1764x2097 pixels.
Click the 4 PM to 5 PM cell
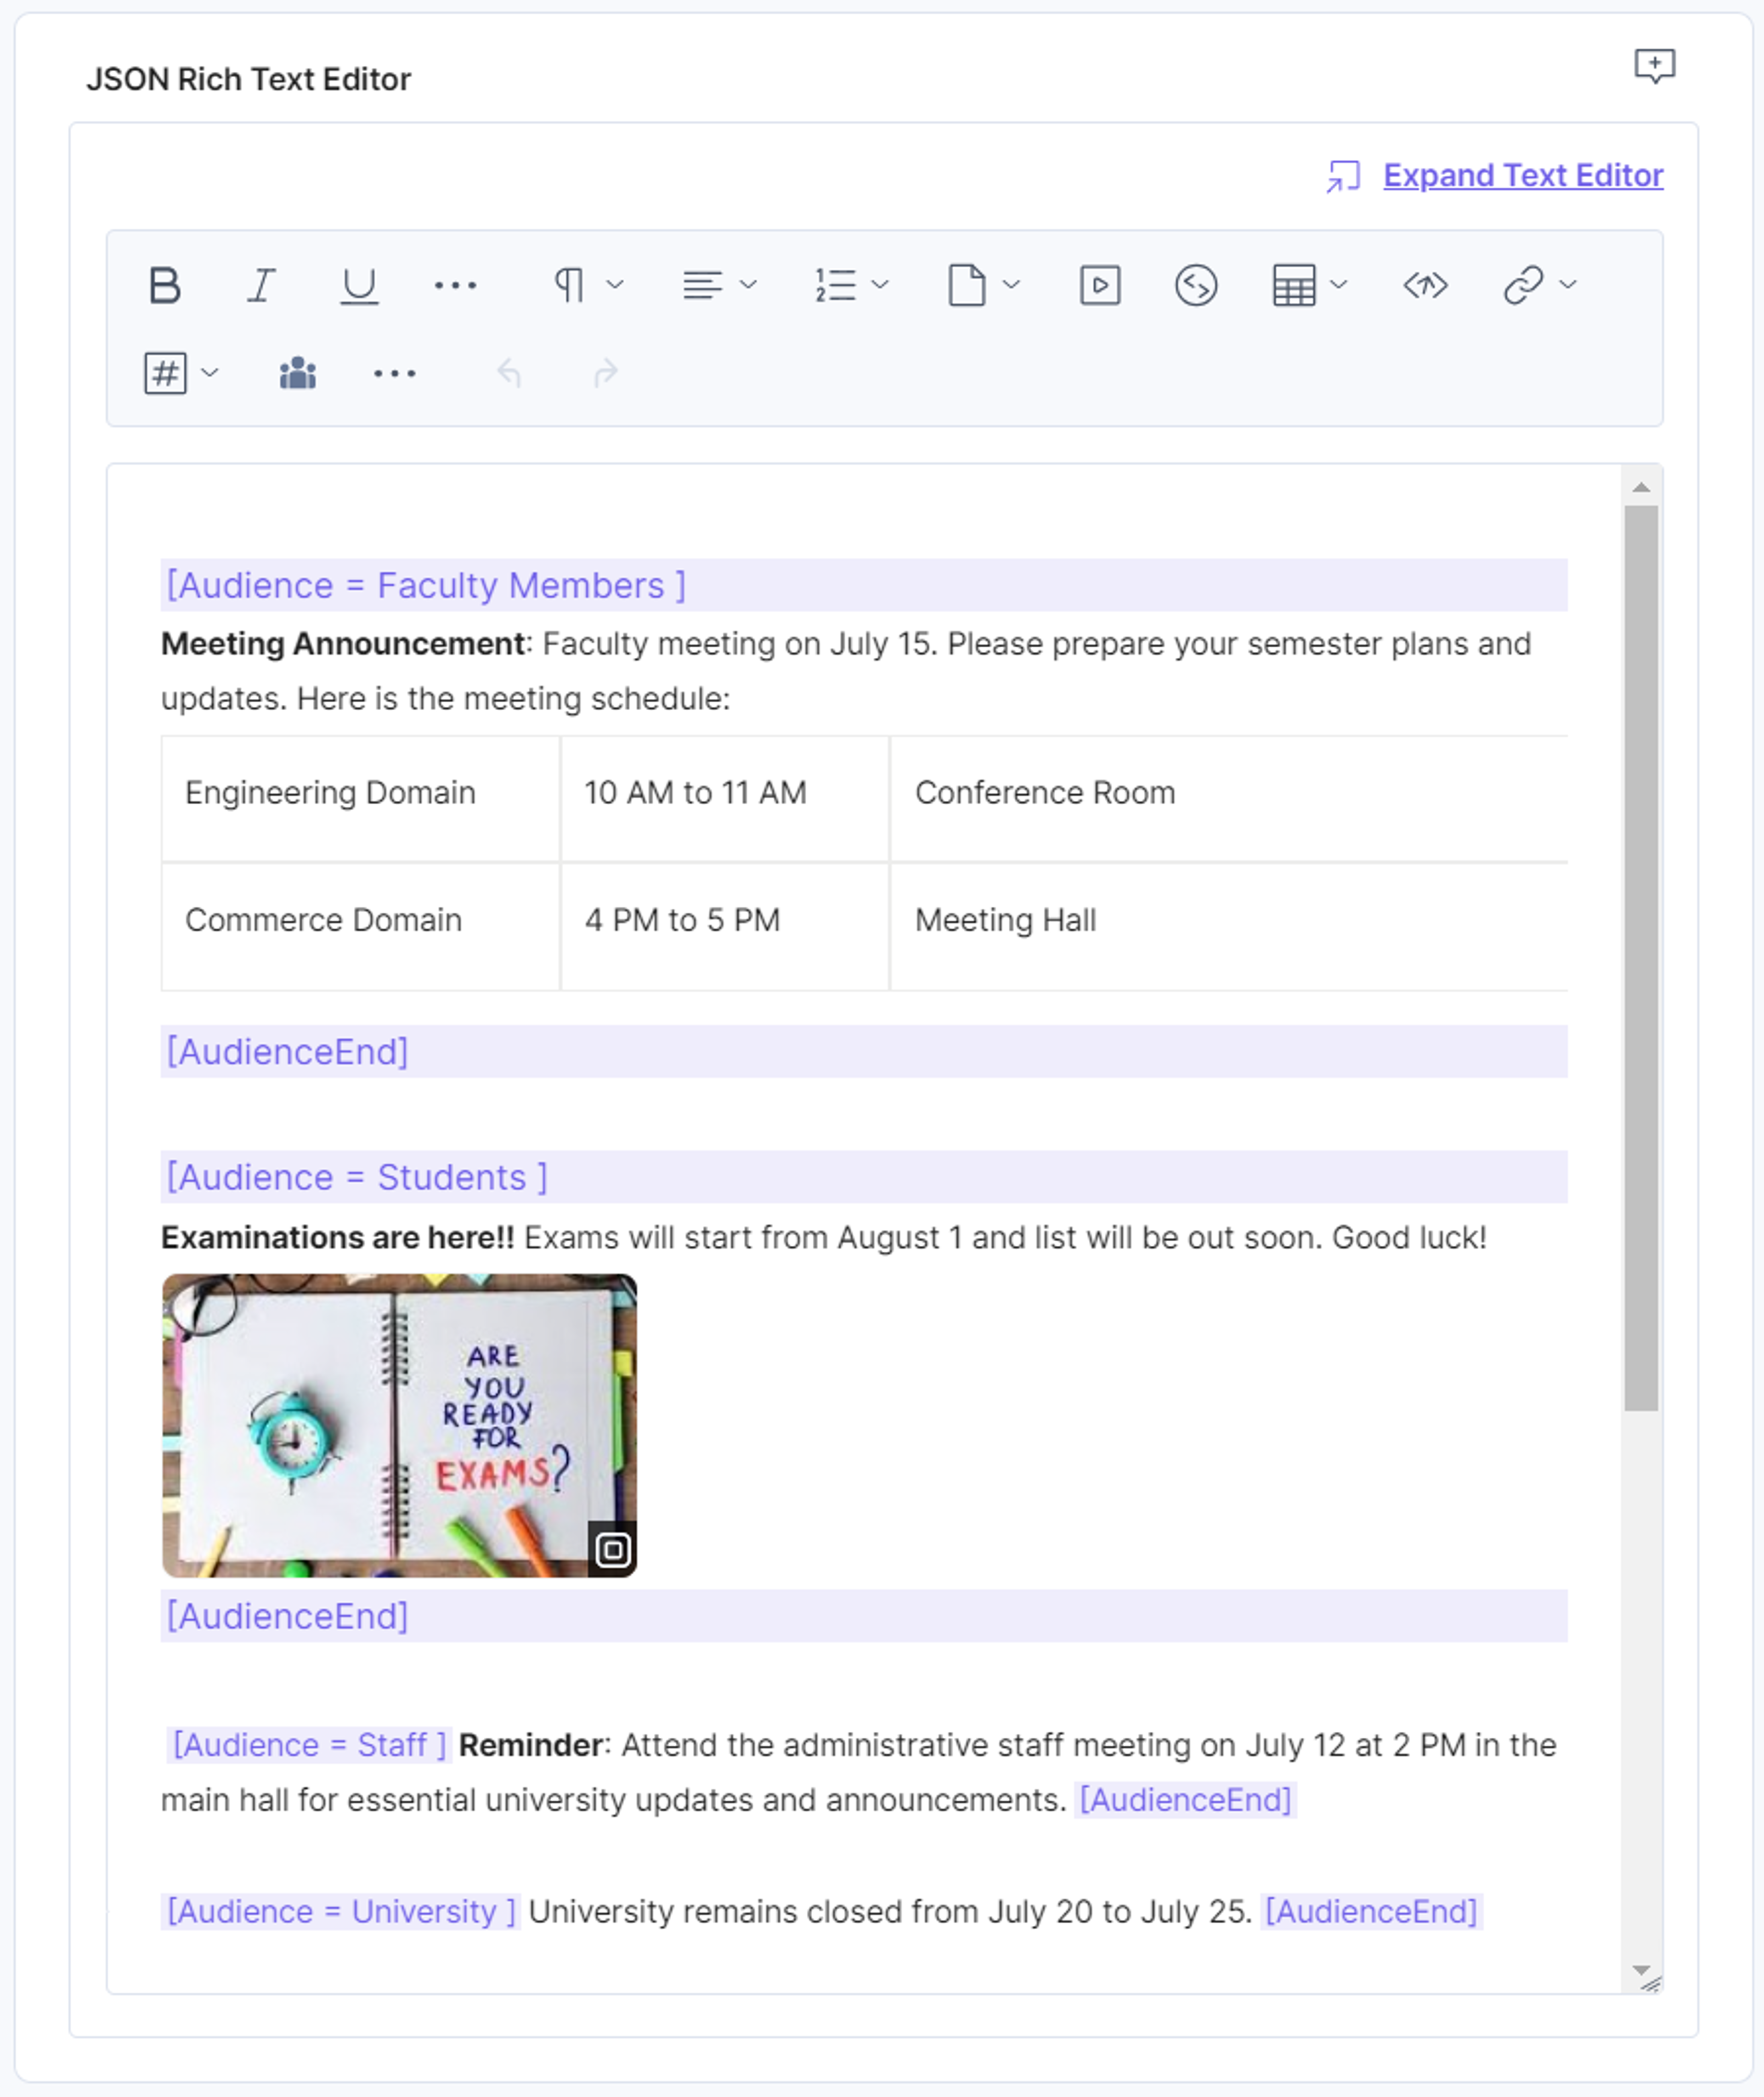[x=724, y=926]
